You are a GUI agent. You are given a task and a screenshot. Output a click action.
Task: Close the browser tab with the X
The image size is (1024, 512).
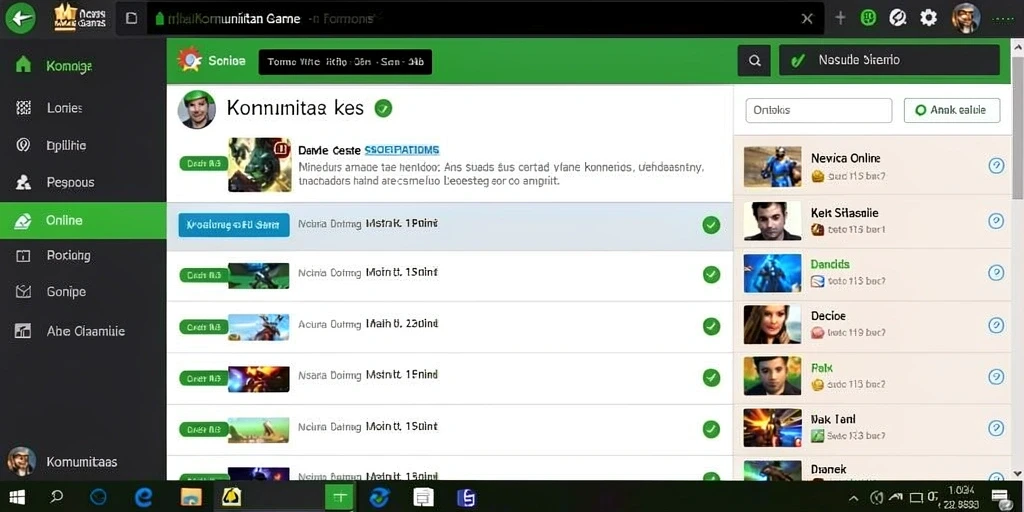pos(807,18)
